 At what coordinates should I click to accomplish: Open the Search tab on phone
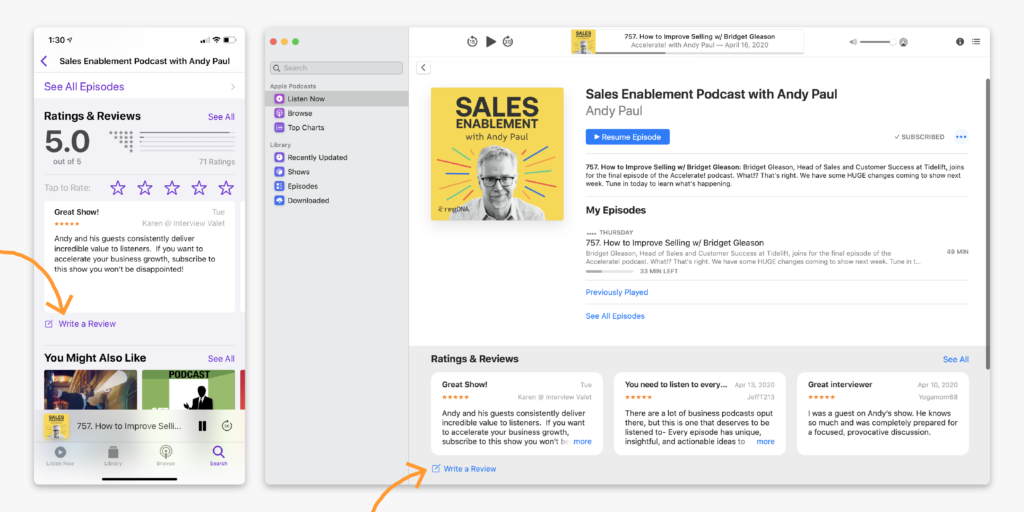pyautogui.click(x=219, y=455)
